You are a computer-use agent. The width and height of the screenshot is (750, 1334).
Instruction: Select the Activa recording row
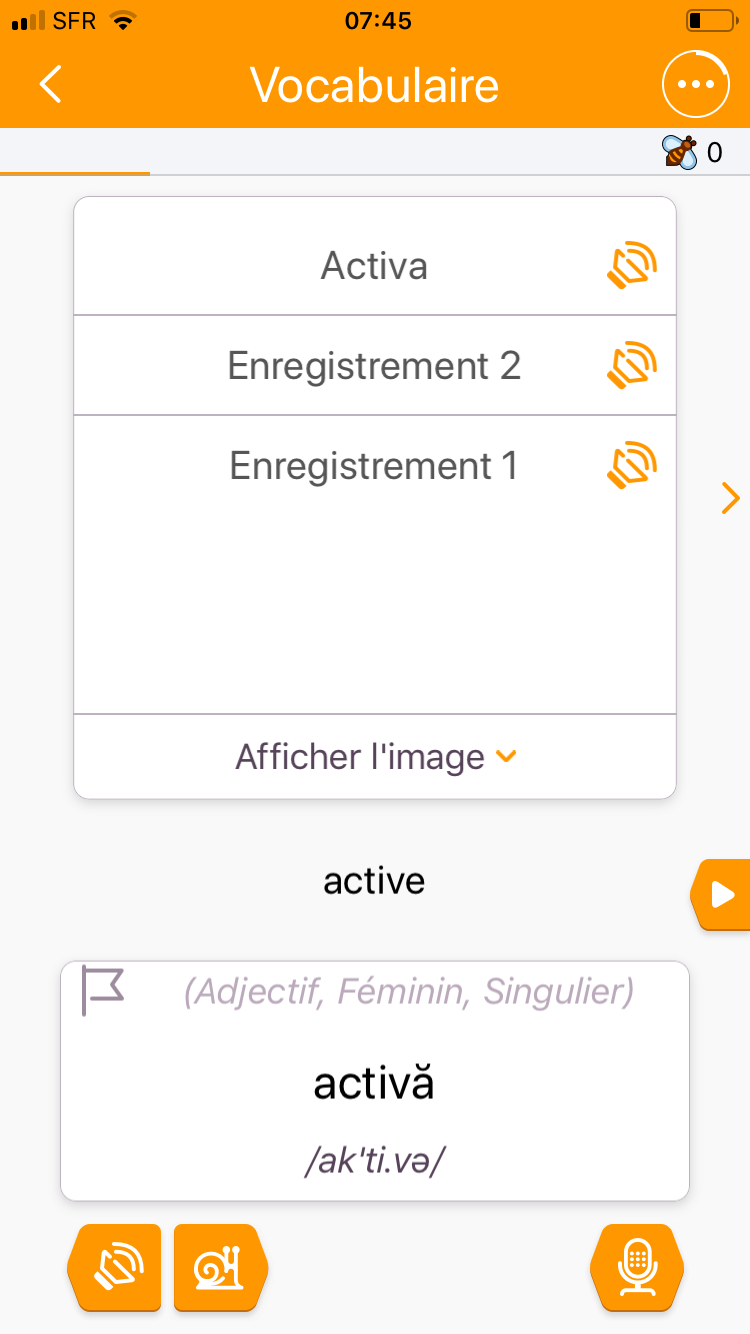pos(374,266)
